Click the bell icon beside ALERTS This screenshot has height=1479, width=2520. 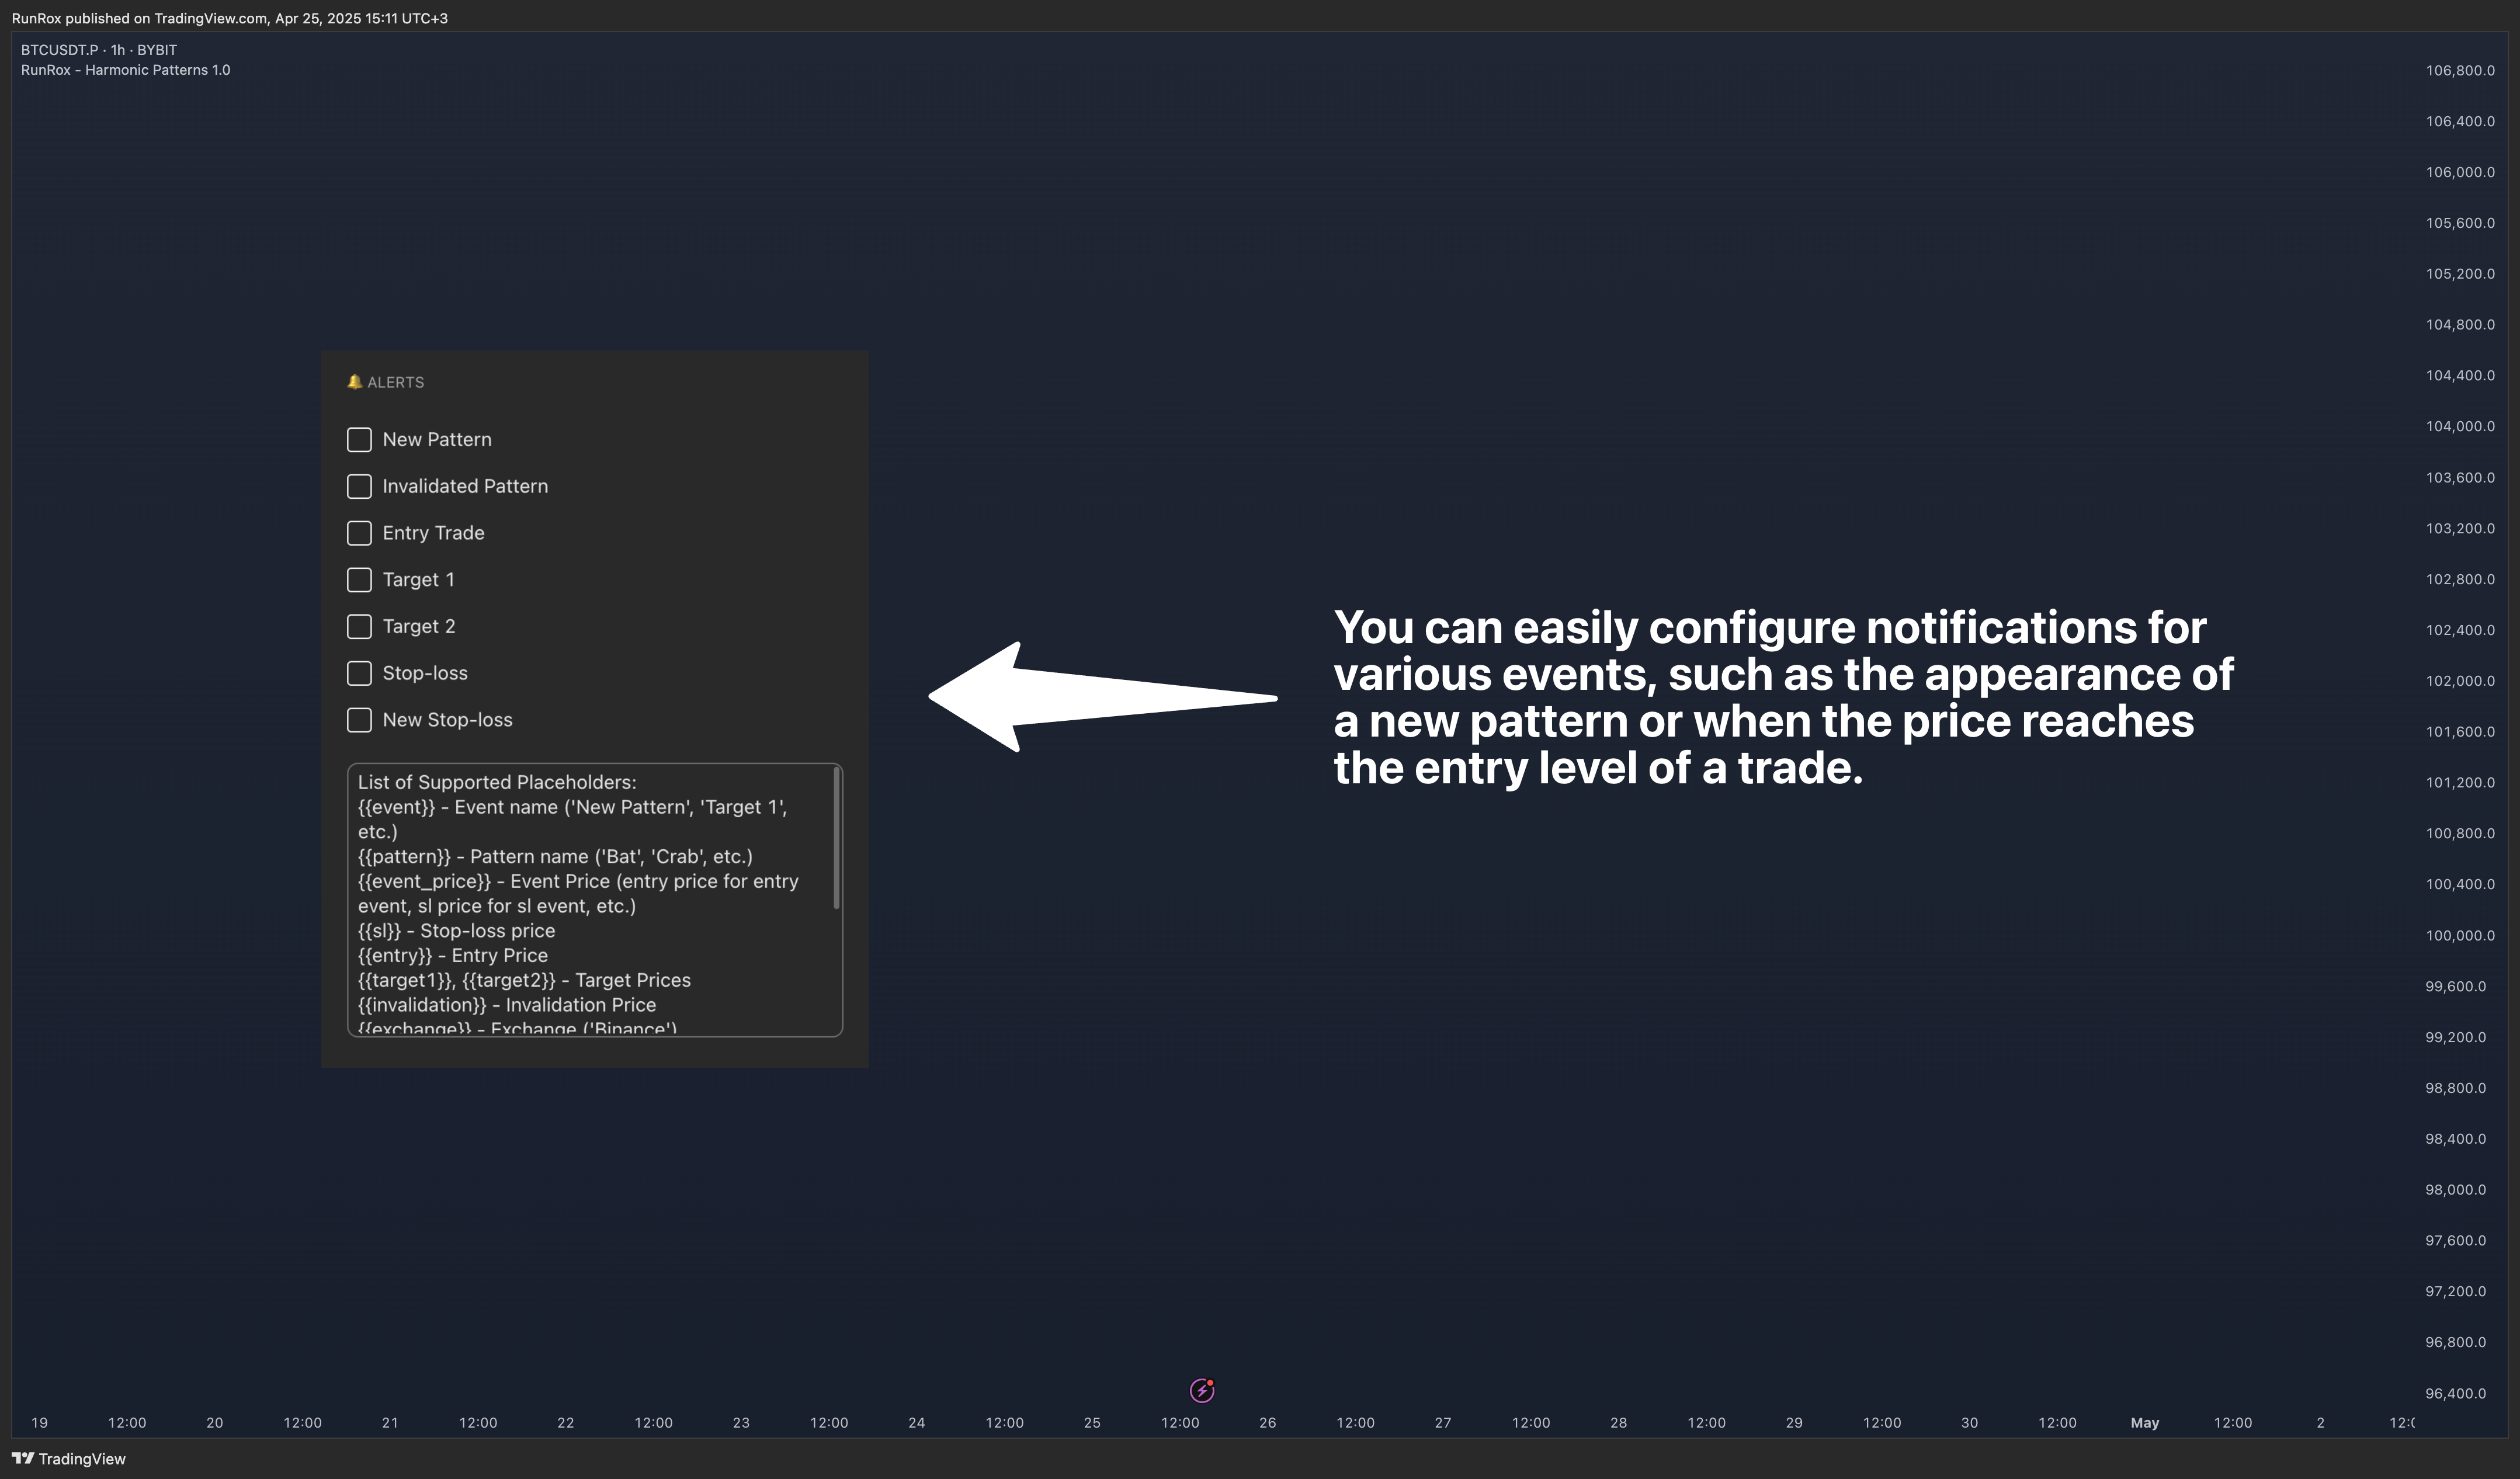tap(354, 382)
